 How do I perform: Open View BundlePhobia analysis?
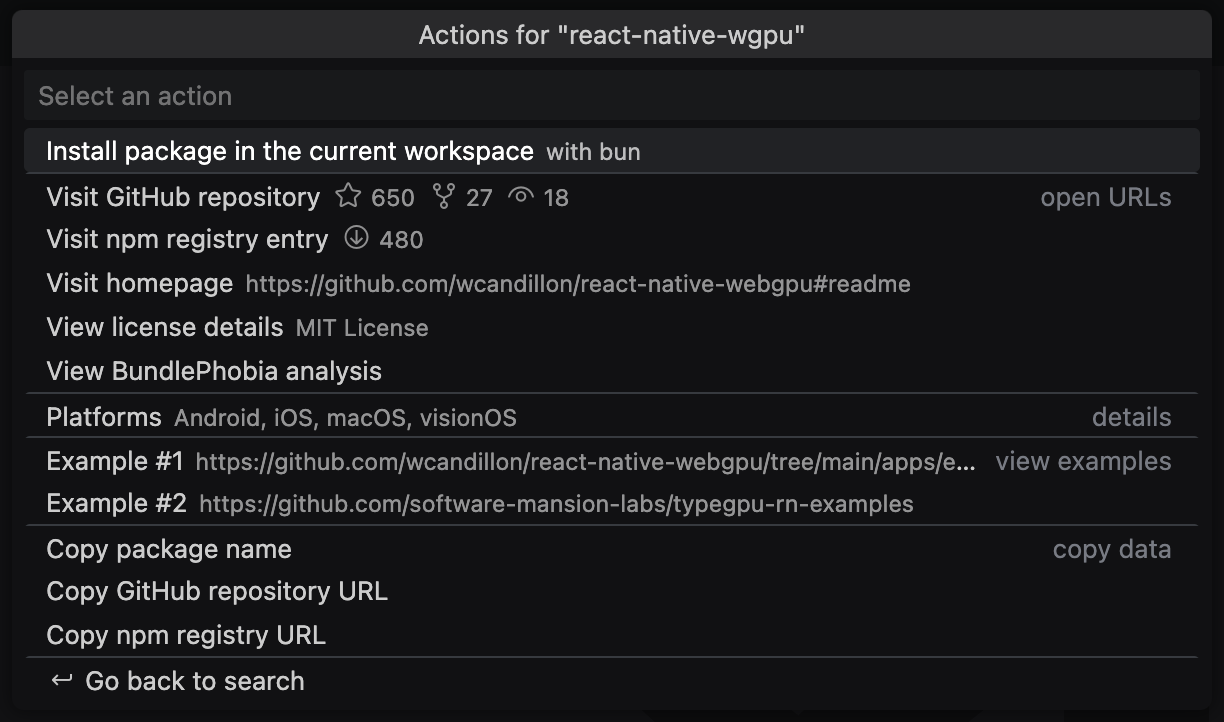pyautogui.click(x=611, y=372)
